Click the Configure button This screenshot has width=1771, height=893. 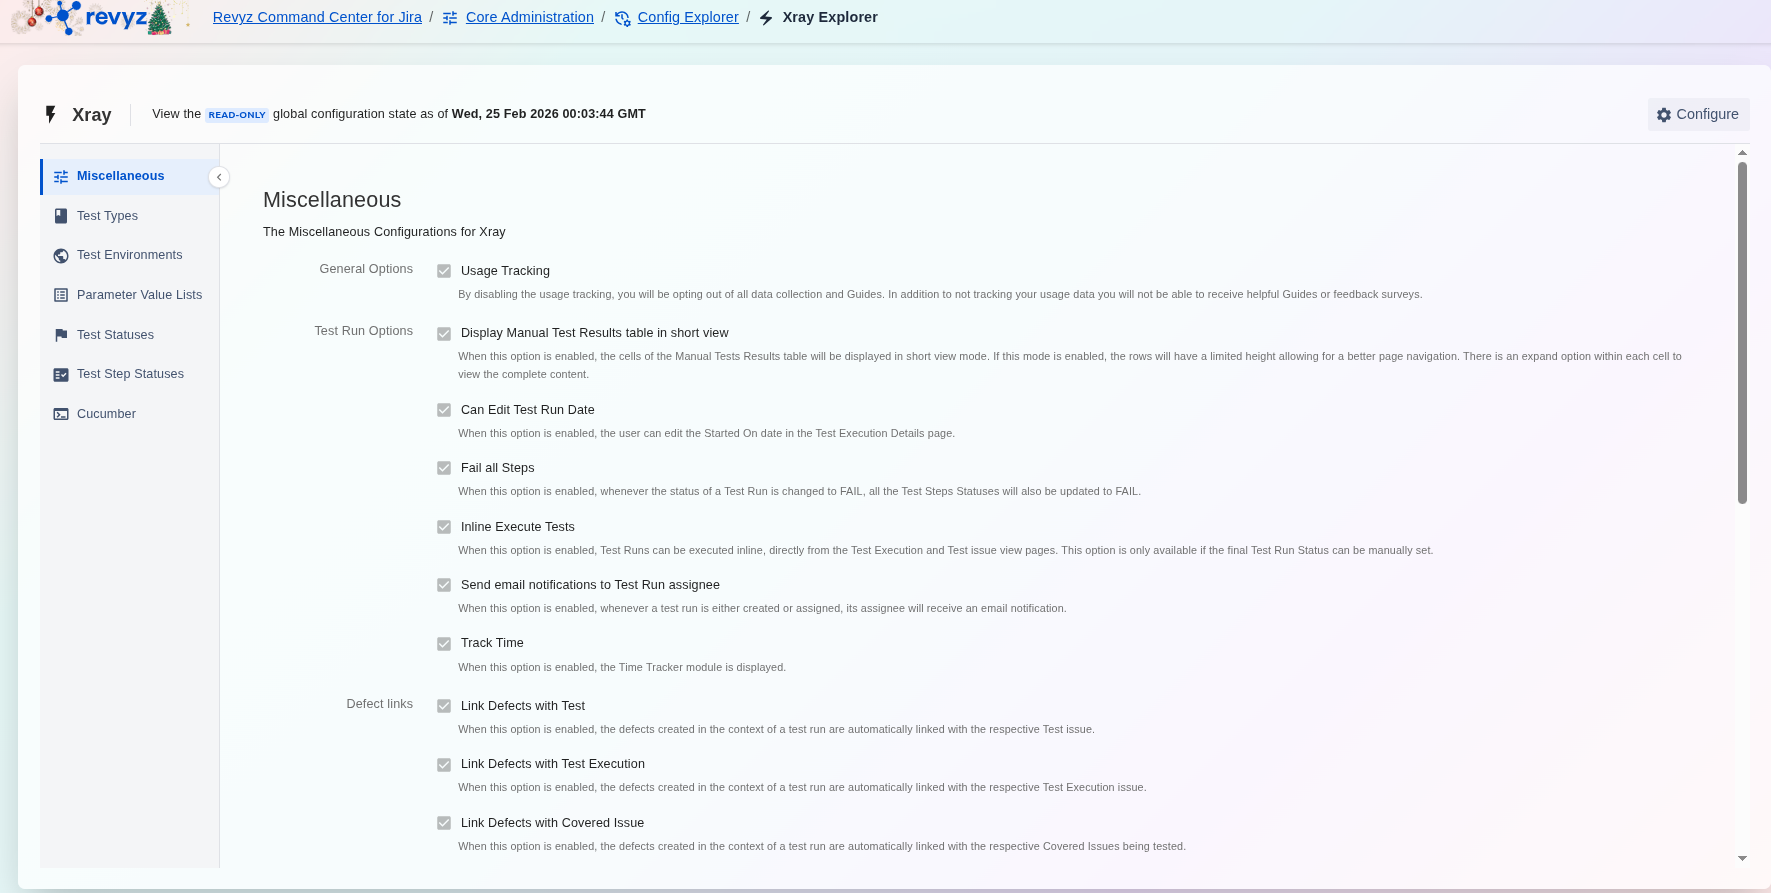[1698, 114]
